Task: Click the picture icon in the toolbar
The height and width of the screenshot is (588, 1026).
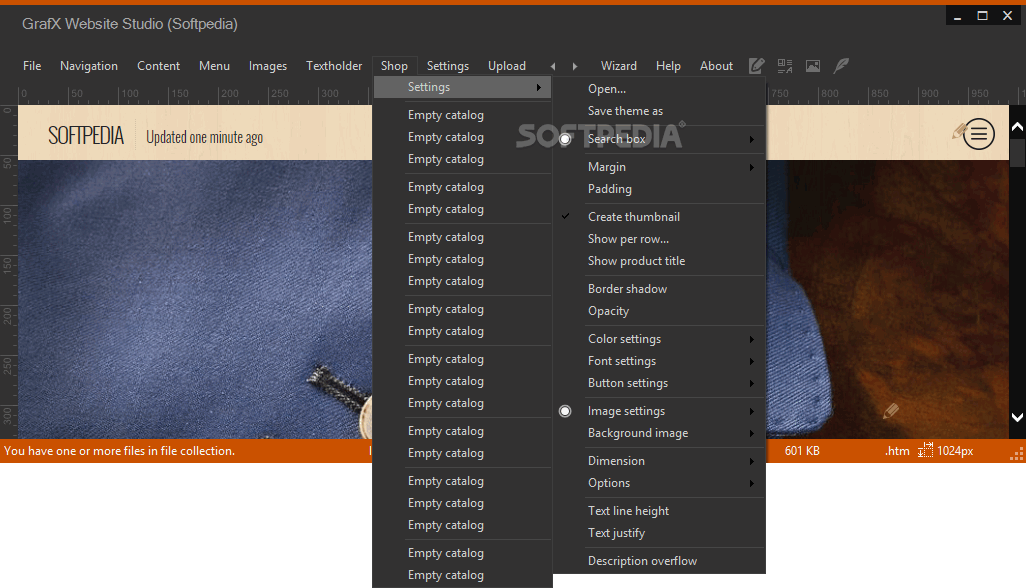Action: coord(813,65)
